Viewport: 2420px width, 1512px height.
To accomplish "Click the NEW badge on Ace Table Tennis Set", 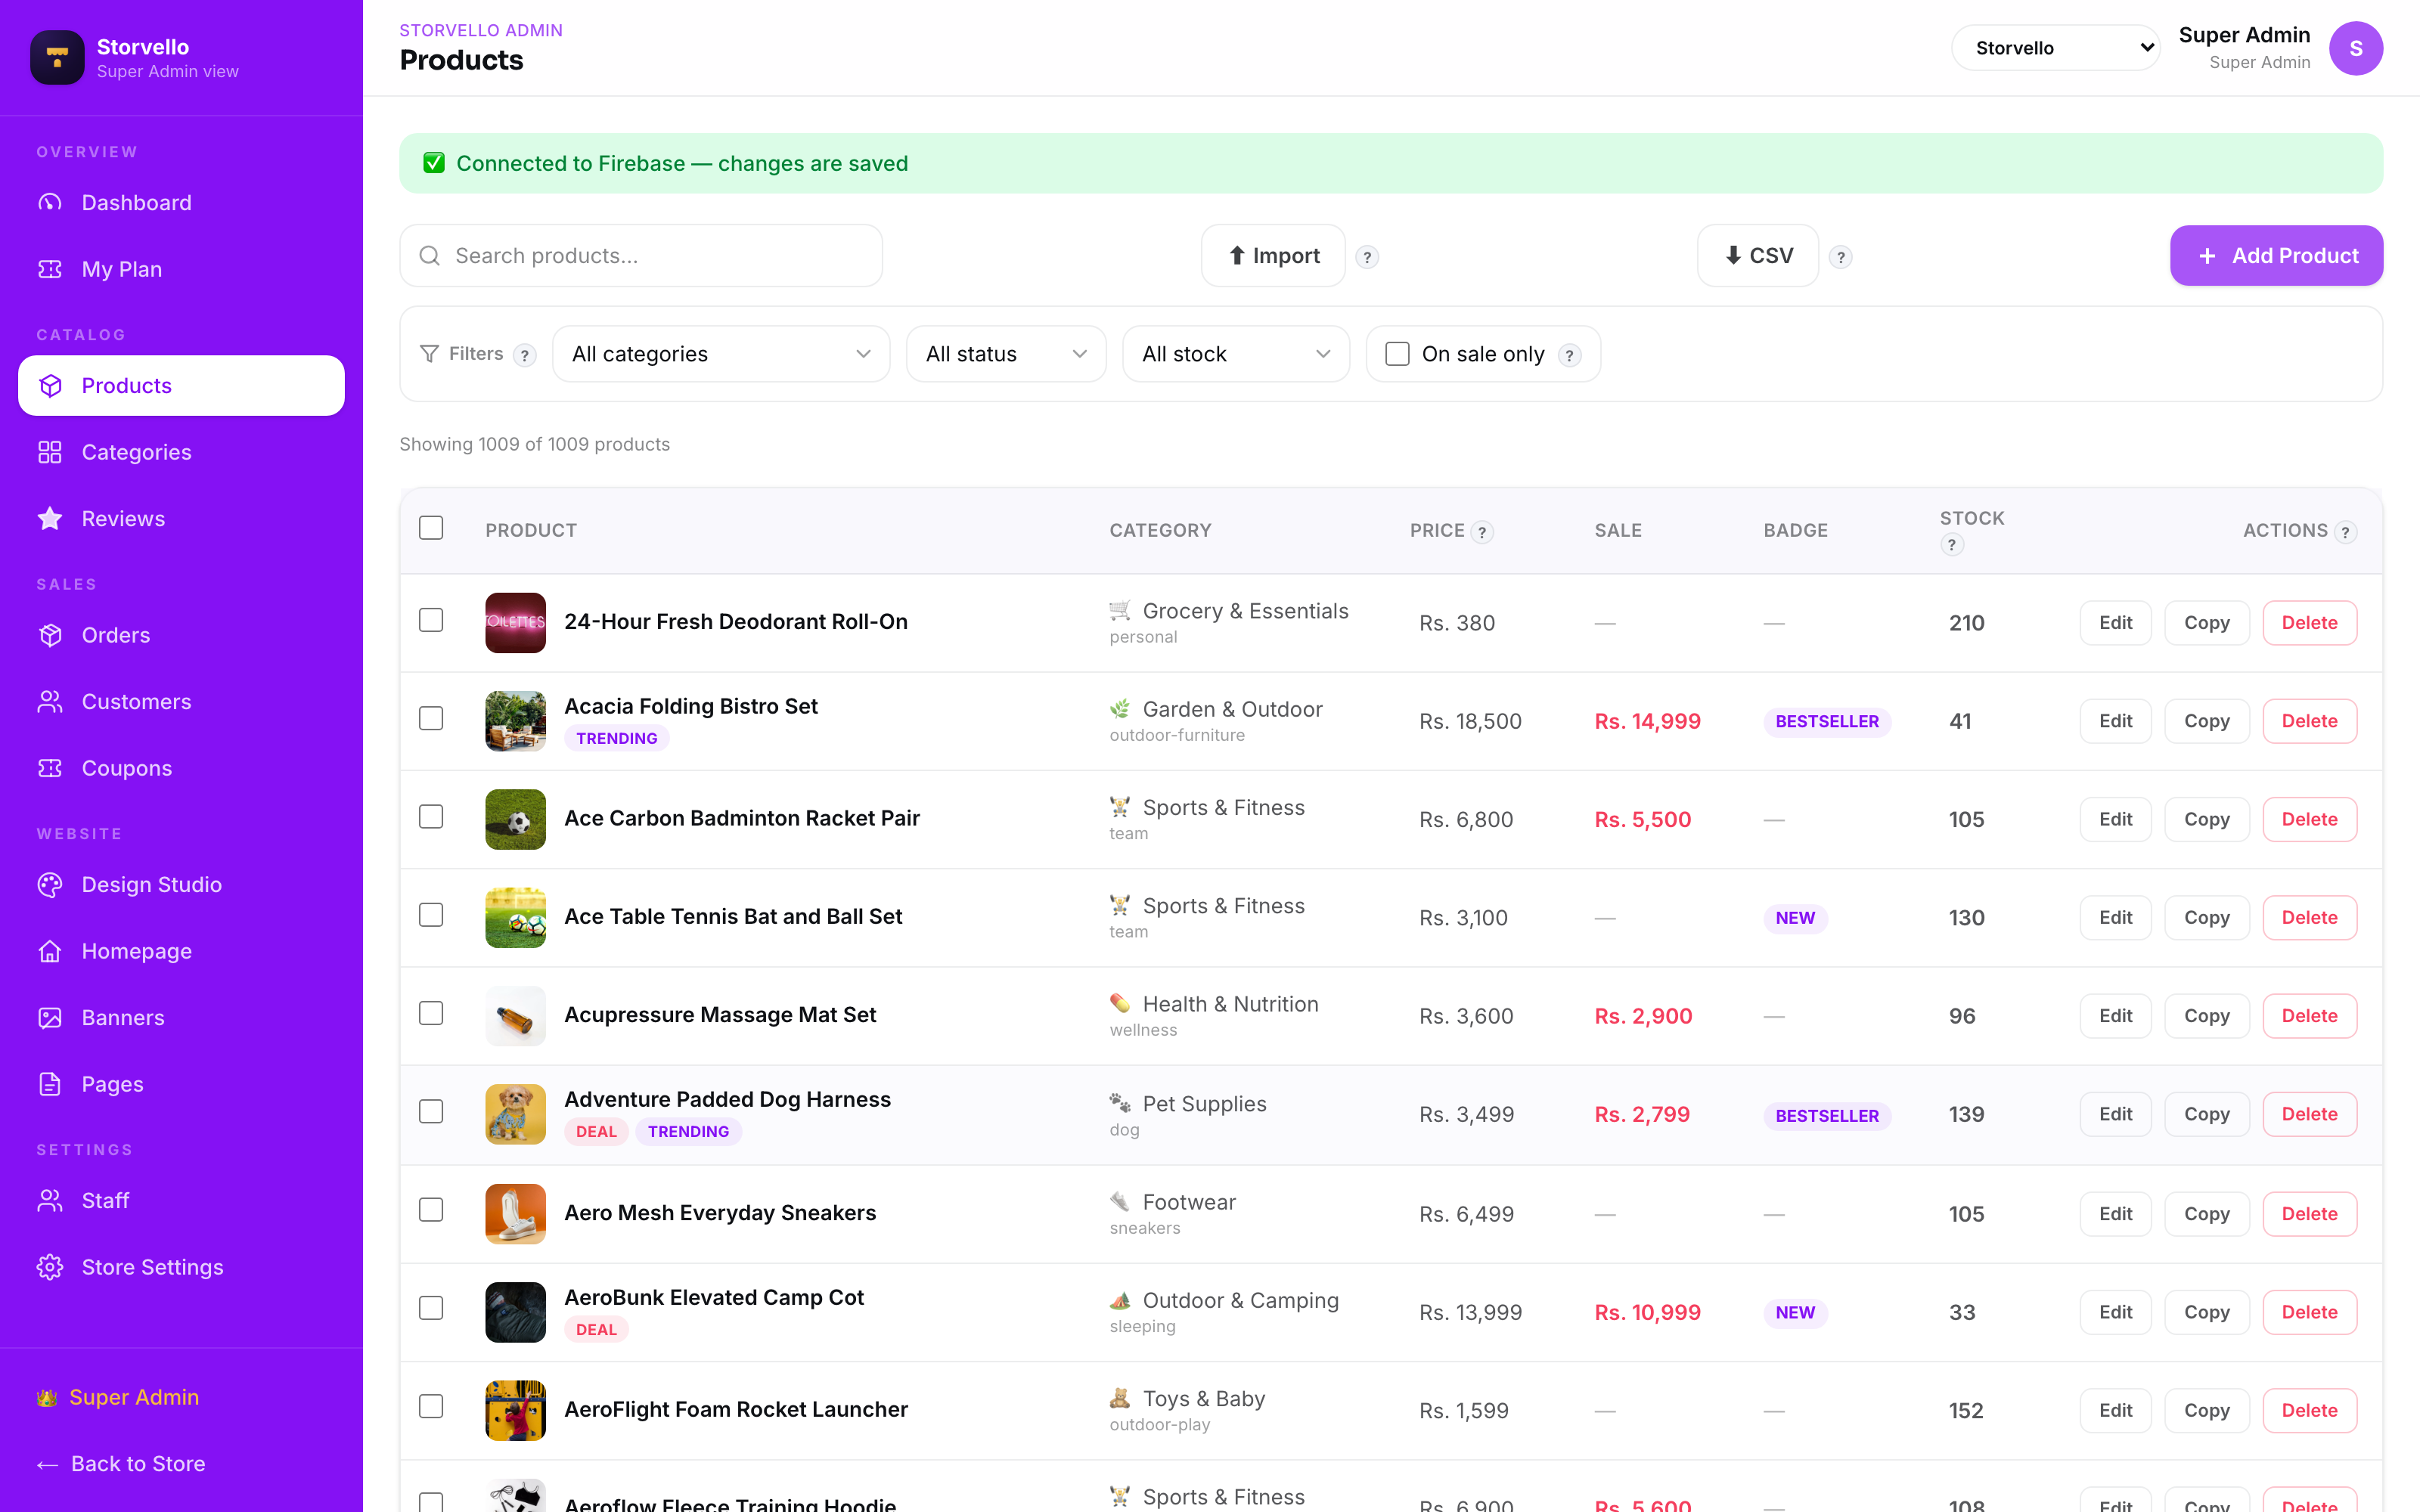I will click(1795, 918).
